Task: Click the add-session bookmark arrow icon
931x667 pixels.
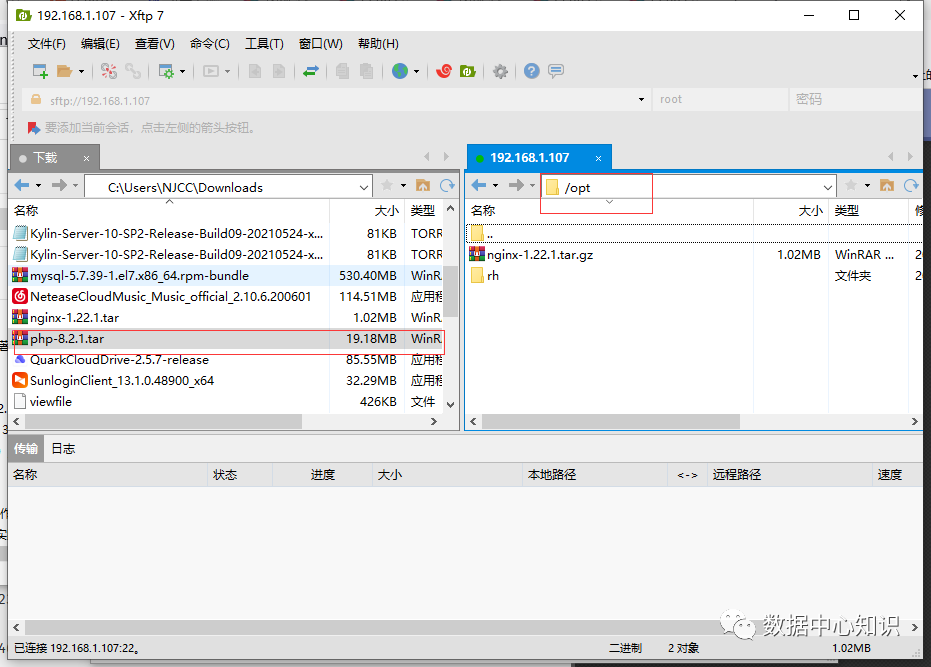Action: click(x=34, y=128)
